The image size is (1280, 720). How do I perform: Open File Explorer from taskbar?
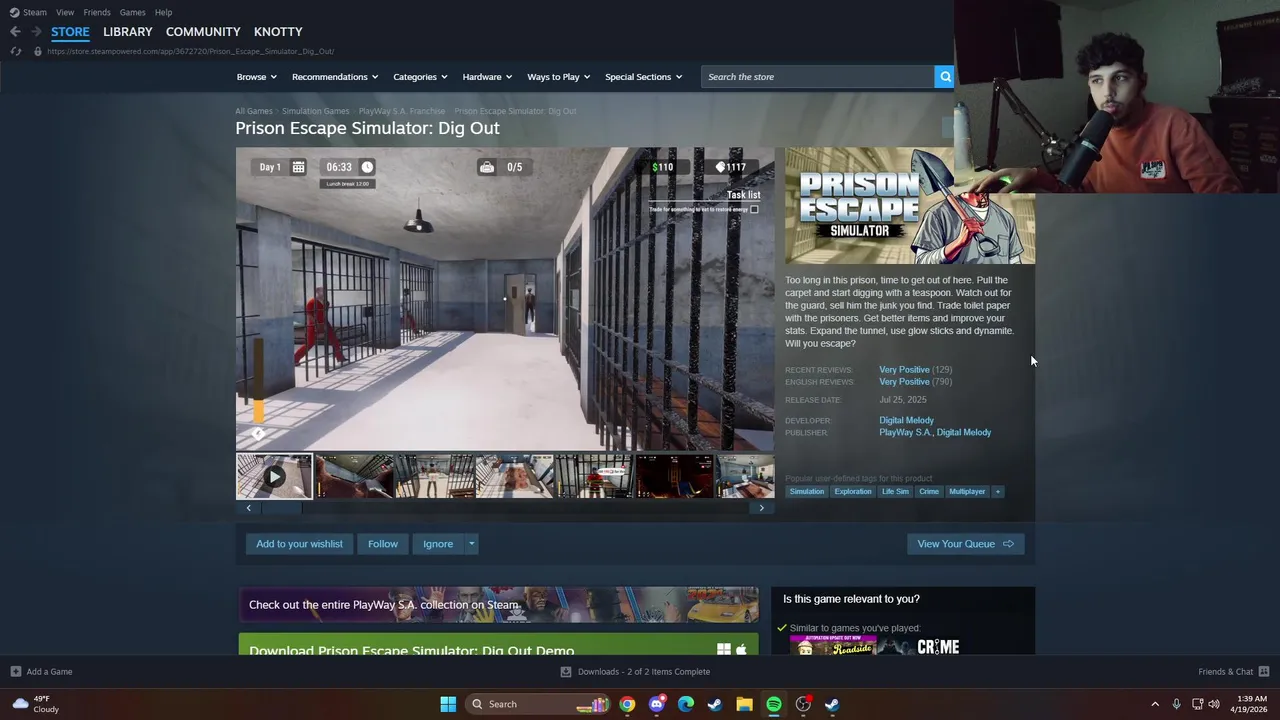(744, 704)
